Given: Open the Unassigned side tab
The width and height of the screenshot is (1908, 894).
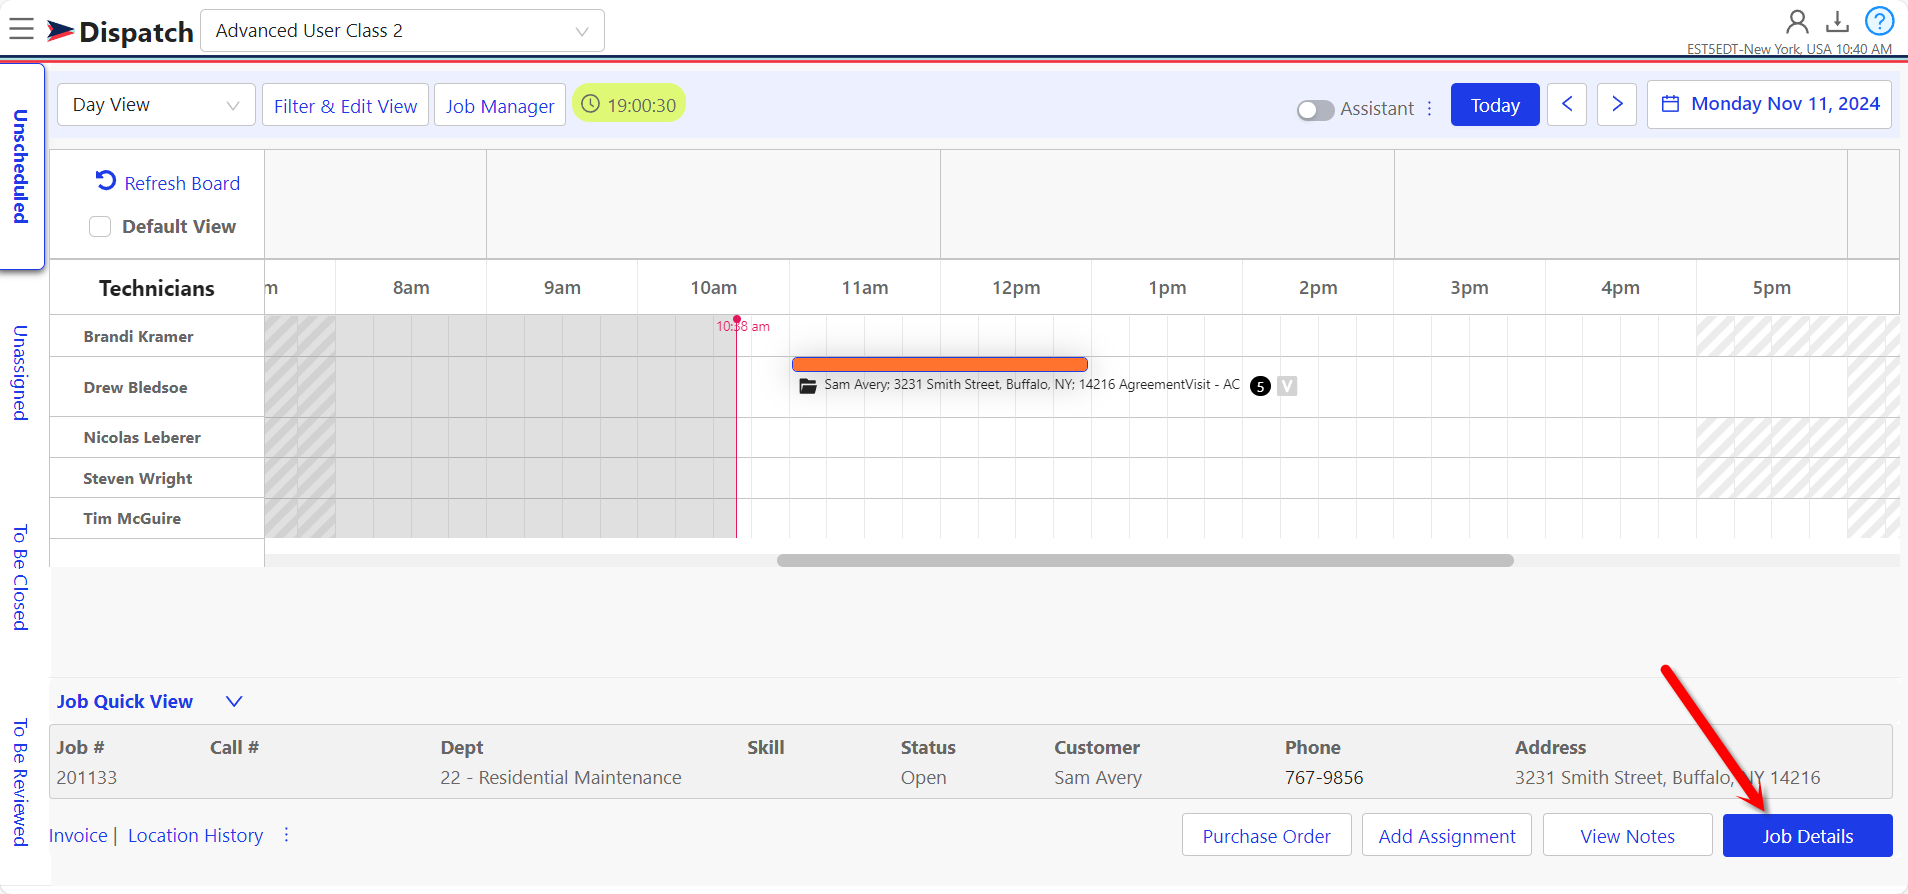Looking at the screenshot, I should click(20, 373).
